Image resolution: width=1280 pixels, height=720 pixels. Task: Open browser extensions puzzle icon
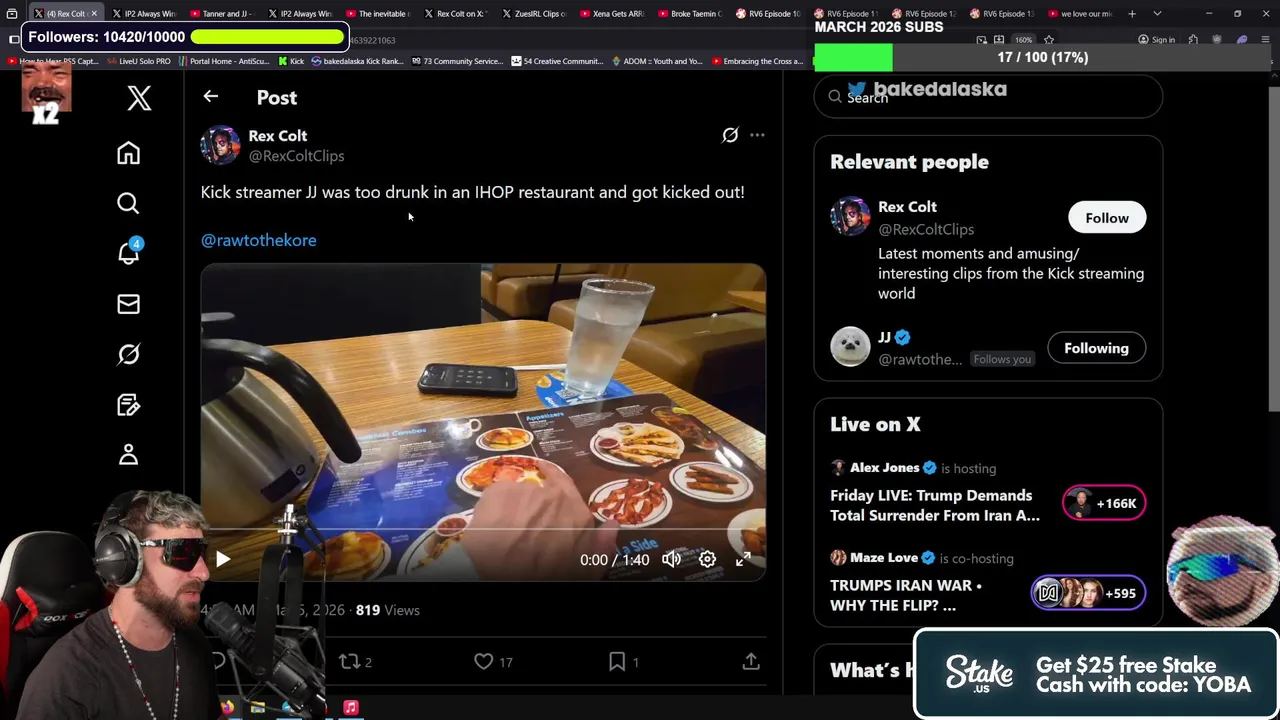click(x=1193, y=40)
